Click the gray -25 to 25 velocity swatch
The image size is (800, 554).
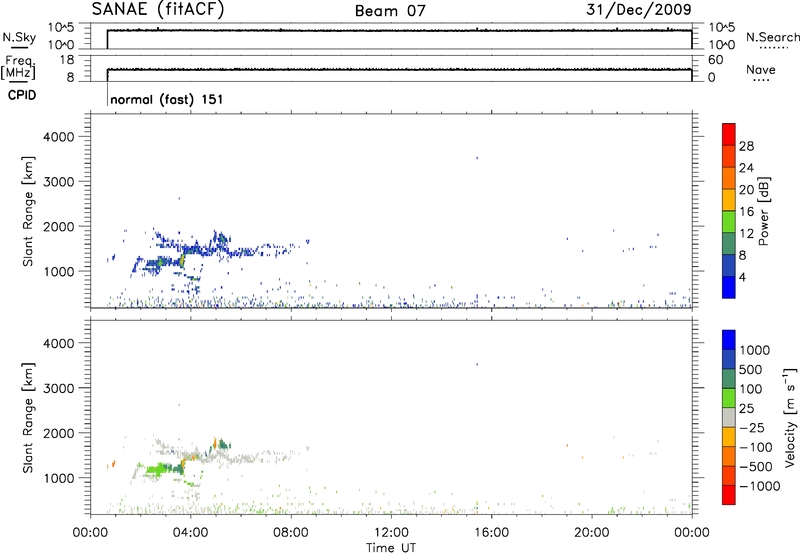click(x=729, y=418)
